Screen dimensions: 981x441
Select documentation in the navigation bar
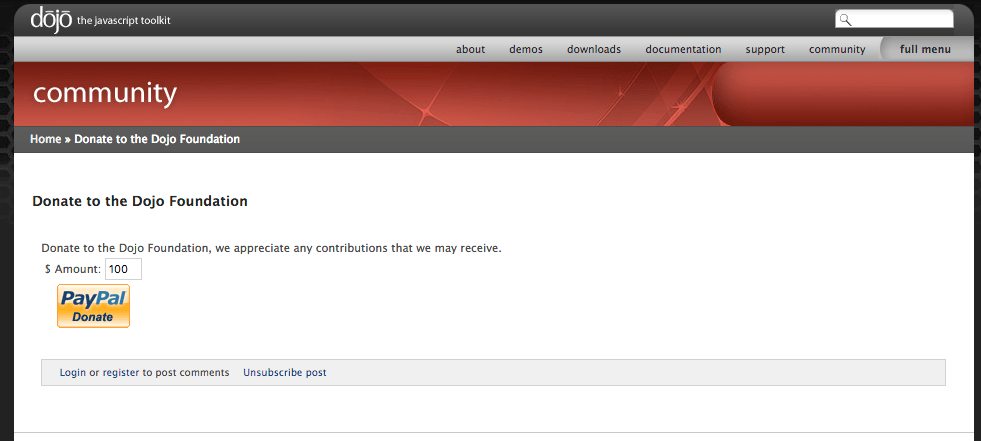[x=683, y=49]
